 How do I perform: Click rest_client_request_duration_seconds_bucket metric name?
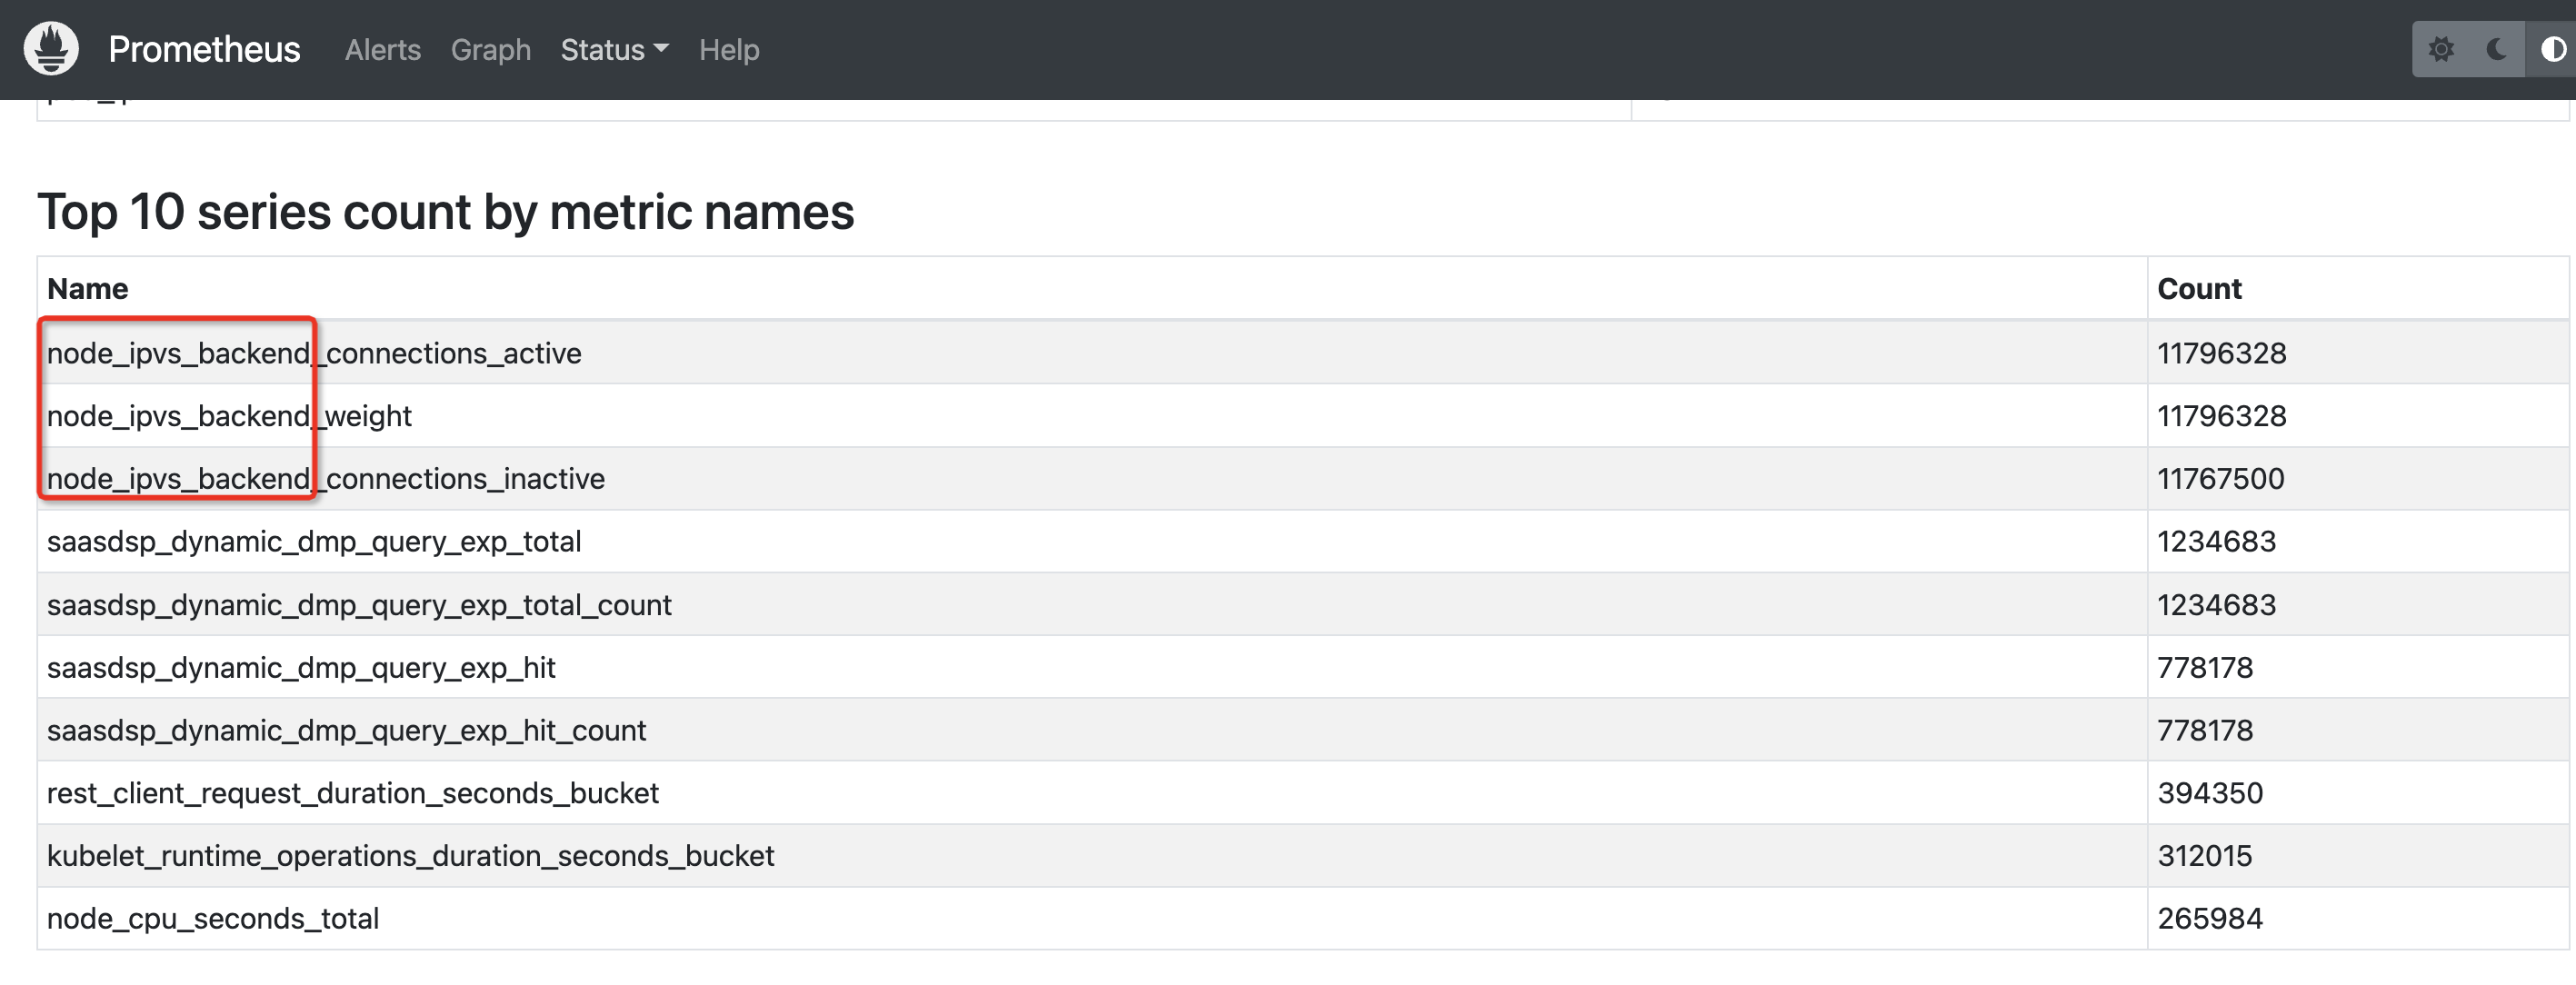pos(353,794)
